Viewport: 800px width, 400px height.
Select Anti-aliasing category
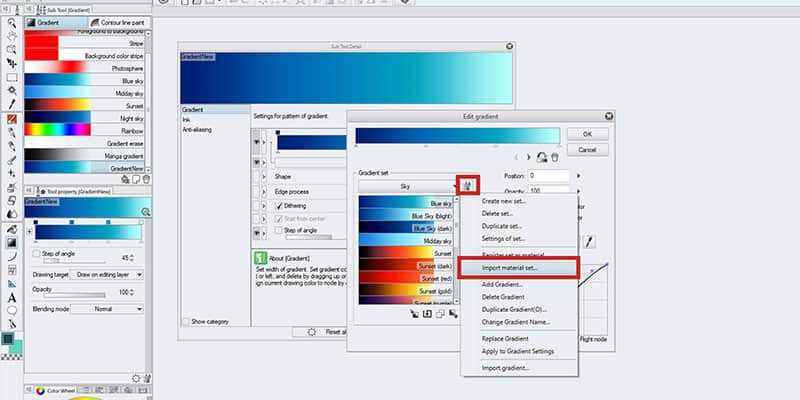197,130
